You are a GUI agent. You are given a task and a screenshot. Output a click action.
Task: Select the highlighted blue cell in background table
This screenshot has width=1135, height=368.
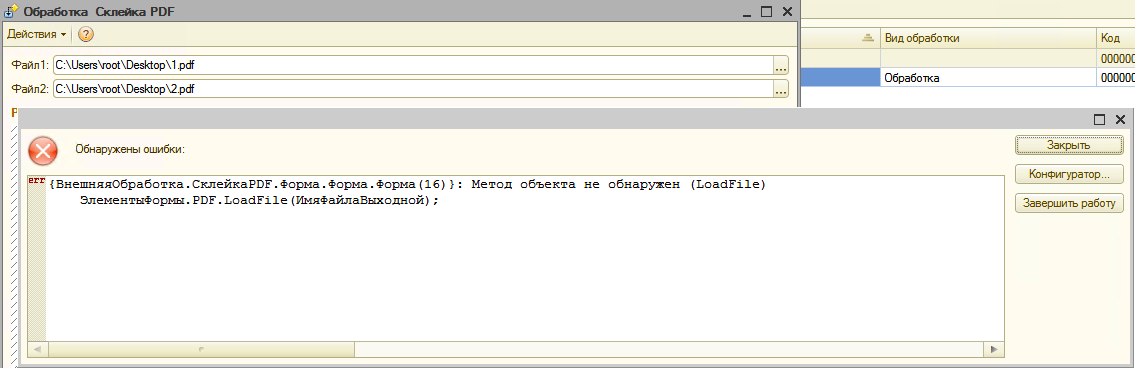pyautogui.click(x=840, y=78)
